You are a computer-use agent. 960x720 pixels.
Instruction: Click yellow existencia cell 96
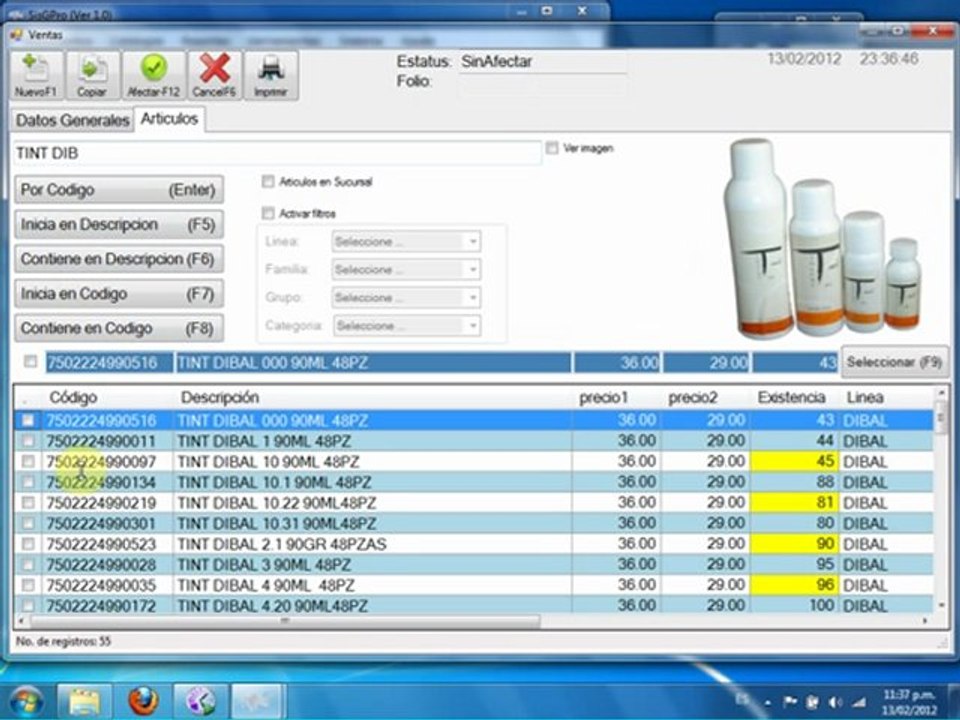pos(795,585)
